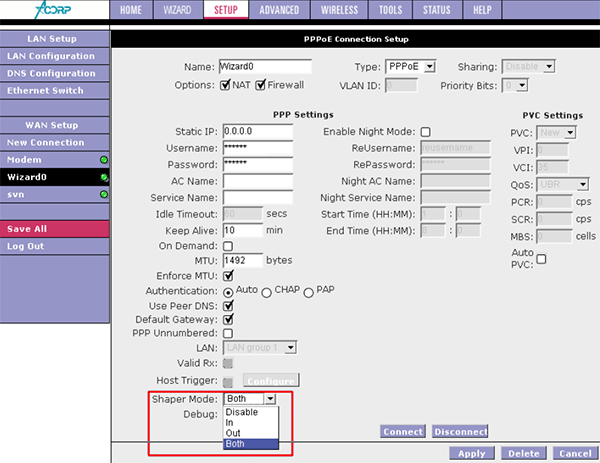The image size is (600, 463).
Task: Click green status dot next to svn
Action: 104,194
